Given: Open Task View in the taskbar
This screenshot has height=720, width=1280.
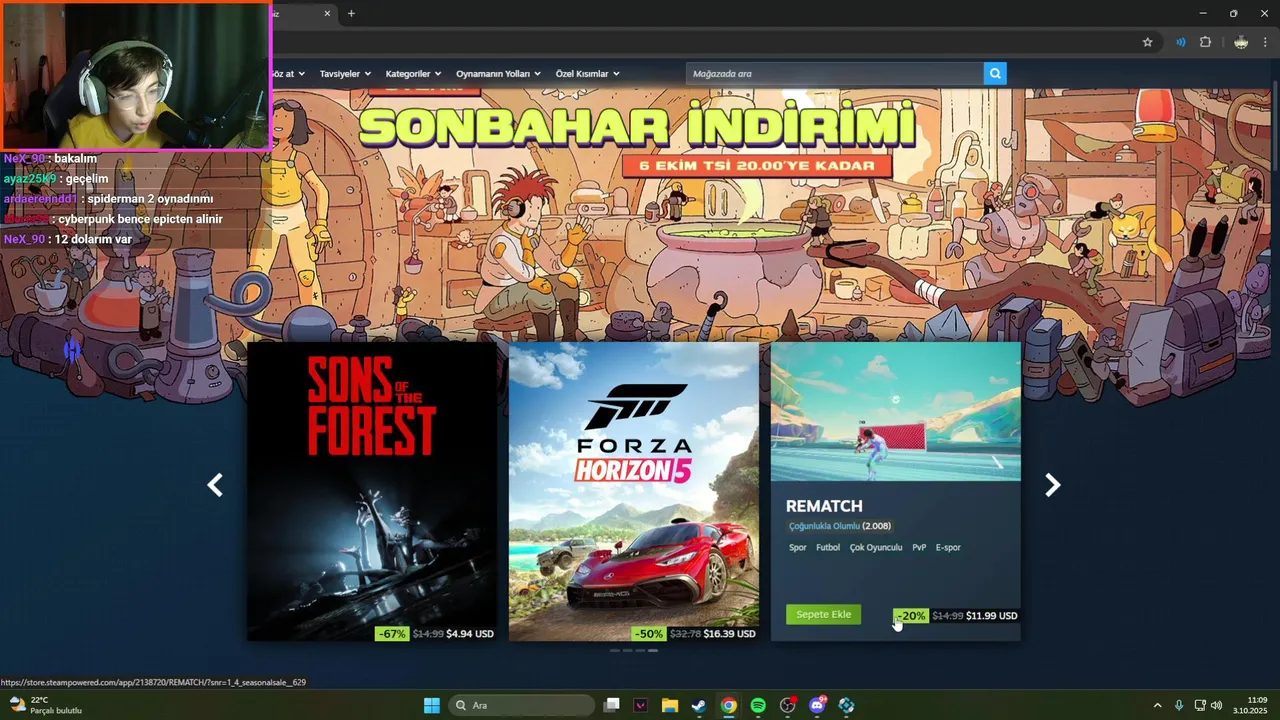Looking at the screenshot, I should tap(612, 705).
